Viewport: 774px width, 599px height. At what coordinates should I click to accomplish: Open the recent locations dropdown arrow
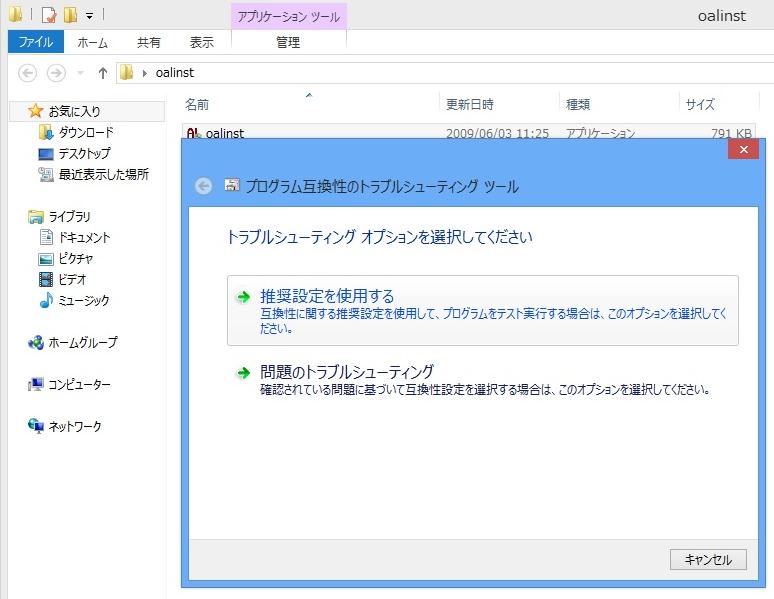80,73
